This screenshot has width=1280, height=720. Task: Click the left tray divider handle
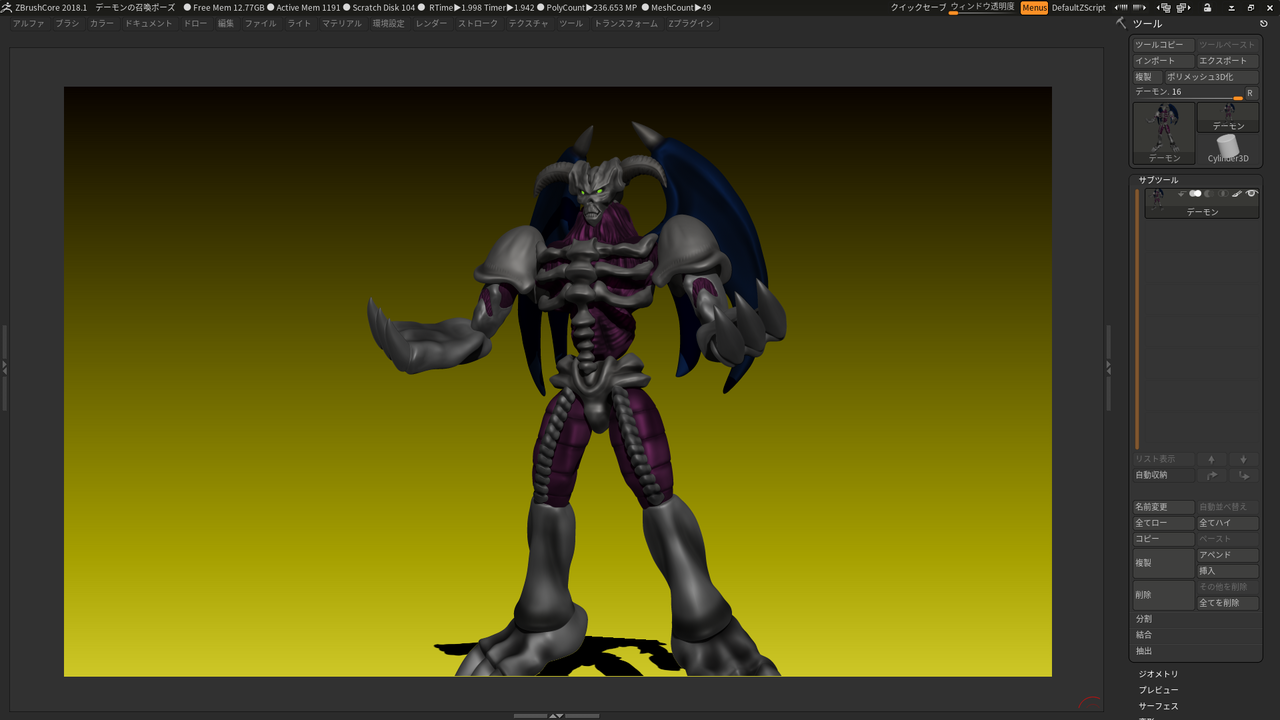pos(4,368)
